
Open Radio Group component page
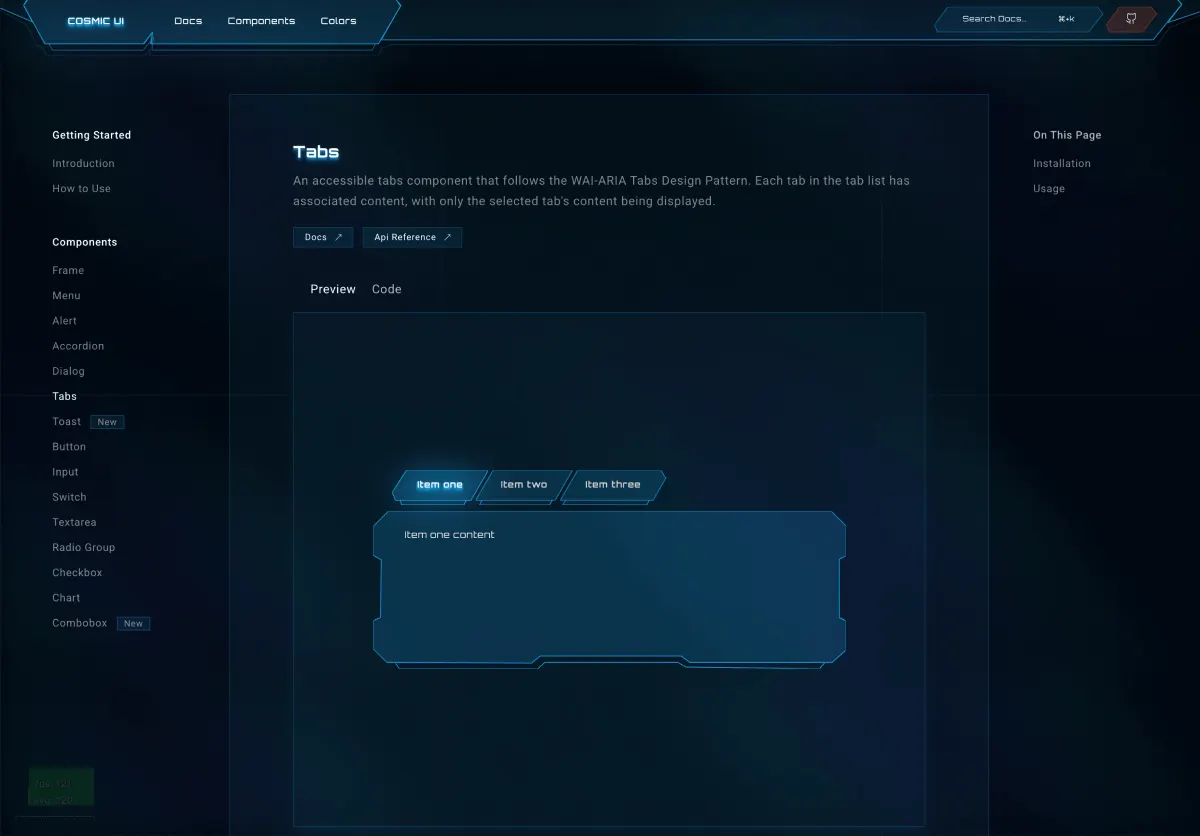point(83,548)
